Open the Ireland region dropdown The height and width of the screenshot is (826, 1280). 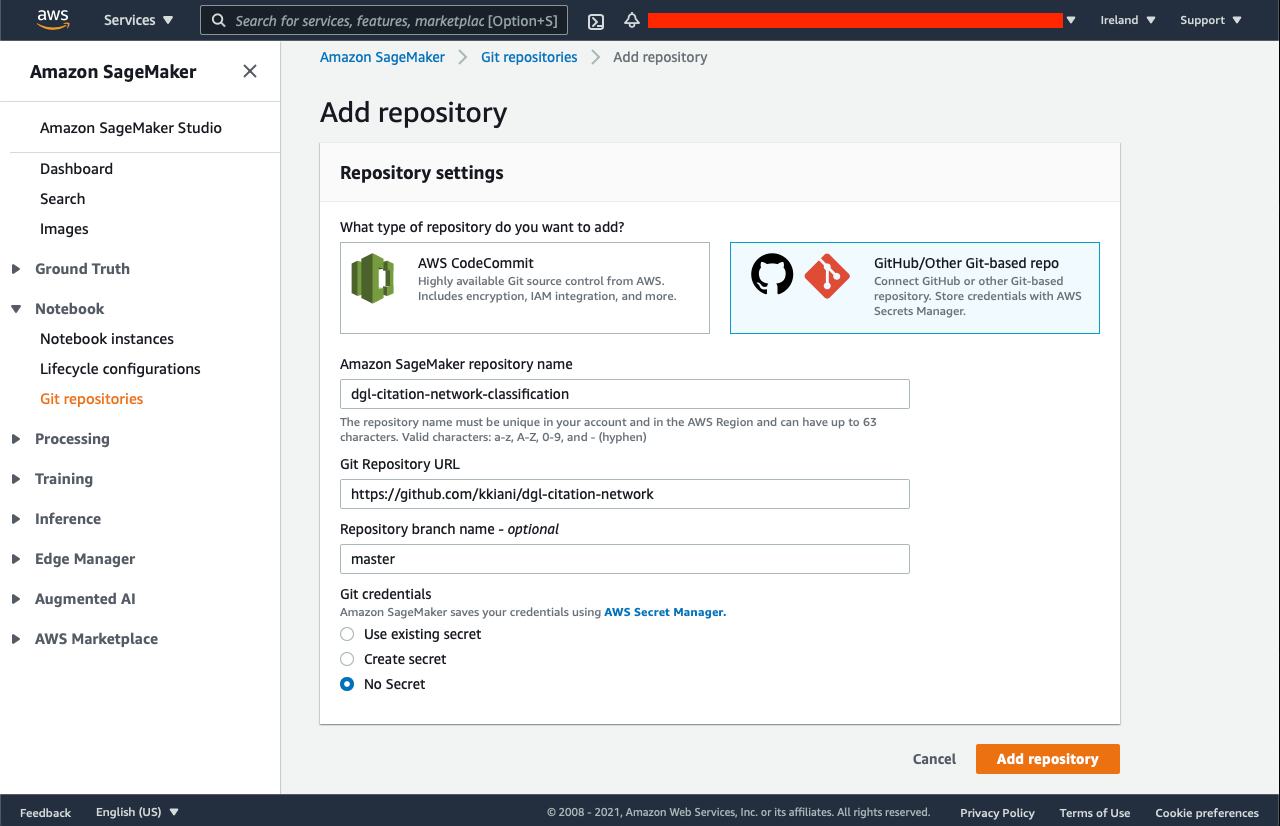coord(1128,20)
